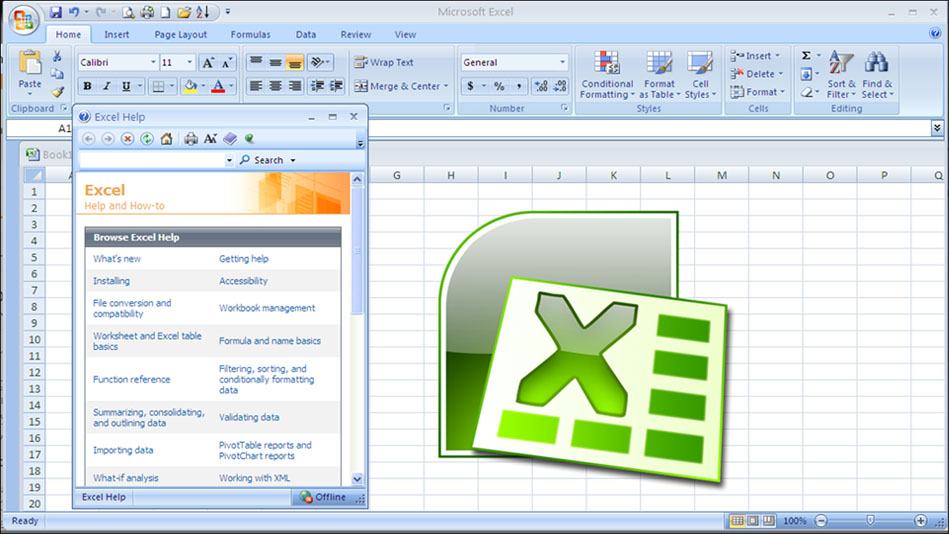
Task: Refresh the Excel Help page
Action: coord(147,139)
